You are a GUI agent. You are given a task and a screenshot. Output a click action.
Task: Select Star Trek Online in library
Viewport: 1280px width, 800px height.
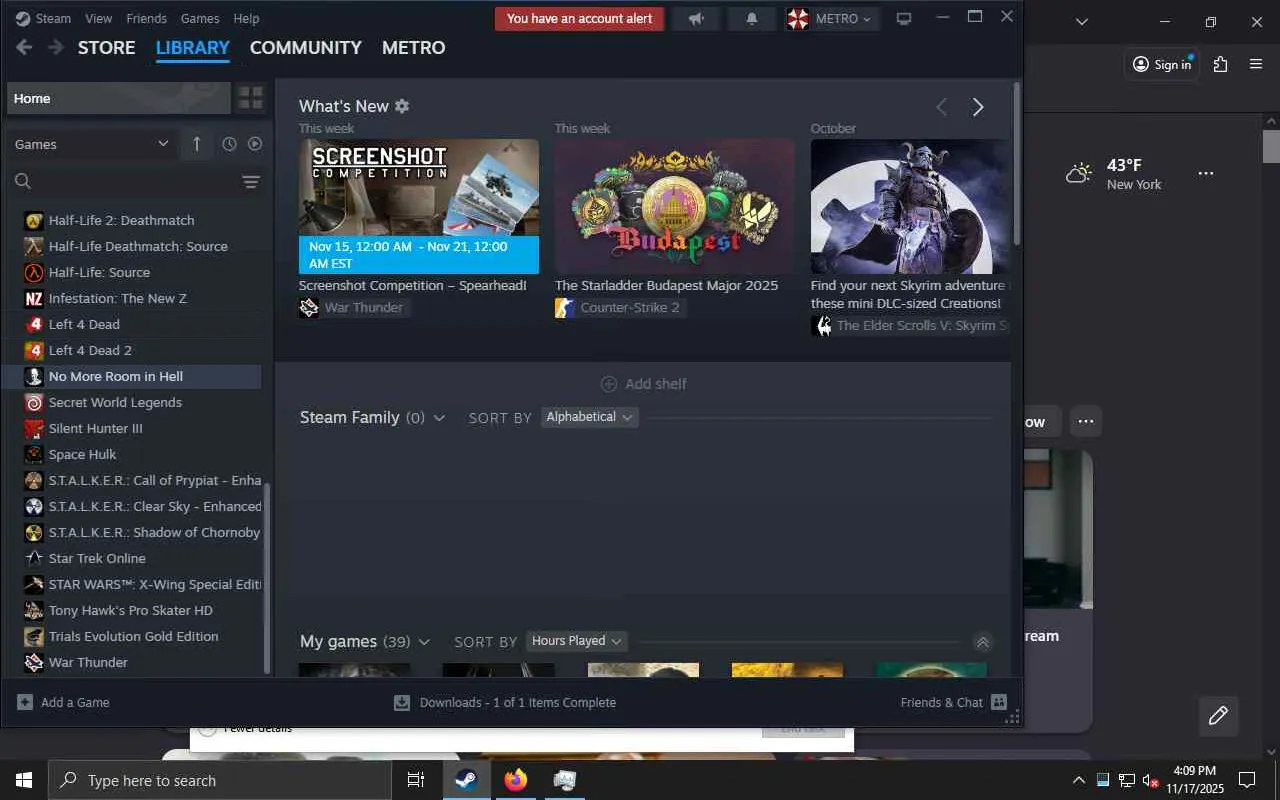tap(133, 558)
